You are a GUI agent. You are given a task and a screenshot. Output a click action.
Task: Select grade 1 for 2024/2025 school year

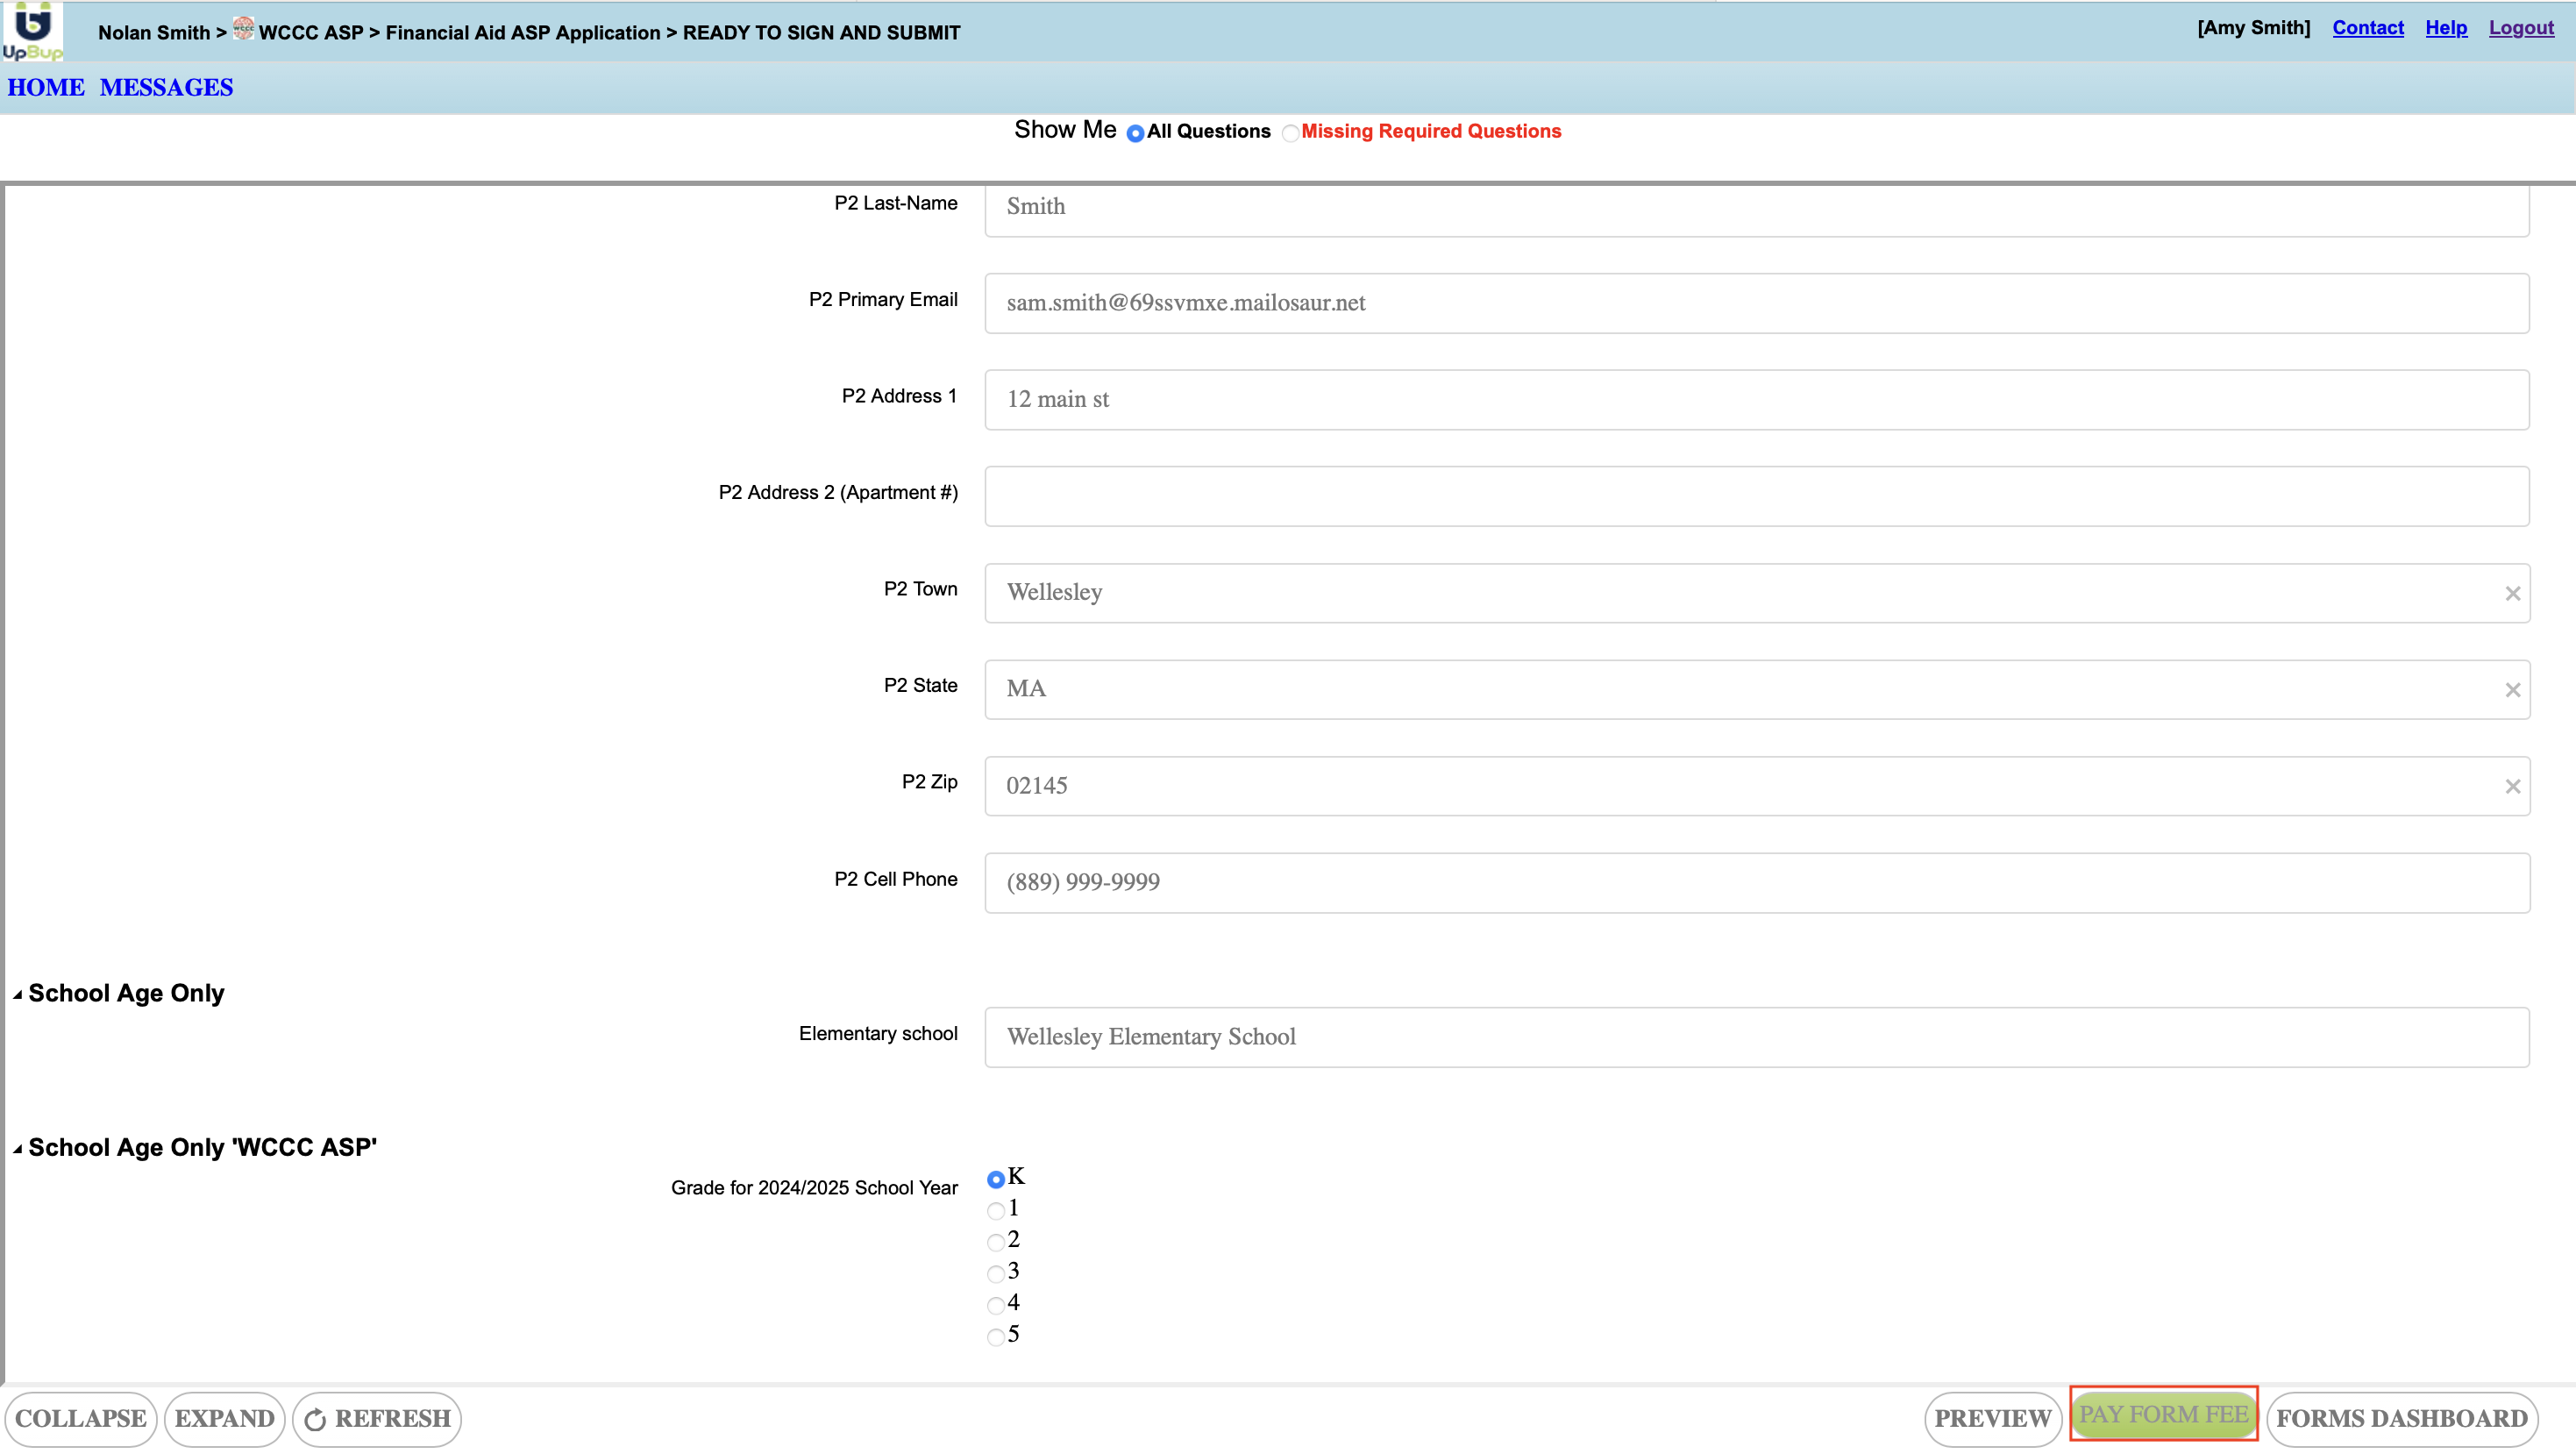point(995,1211)
